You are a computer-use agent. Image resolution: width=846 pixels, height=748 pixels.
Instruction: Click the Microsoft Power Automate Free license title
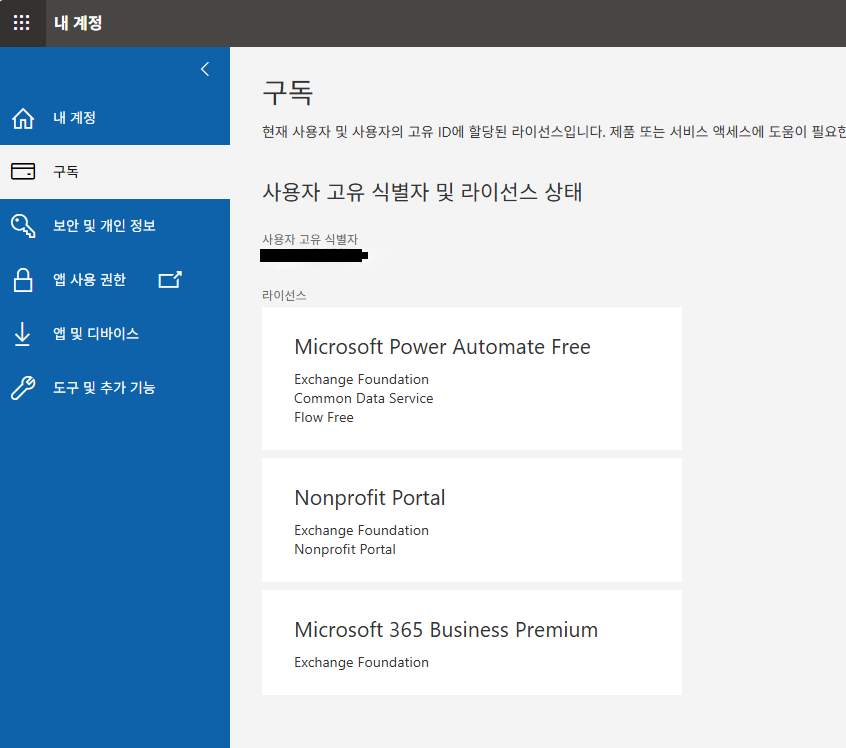coord(442,346)
